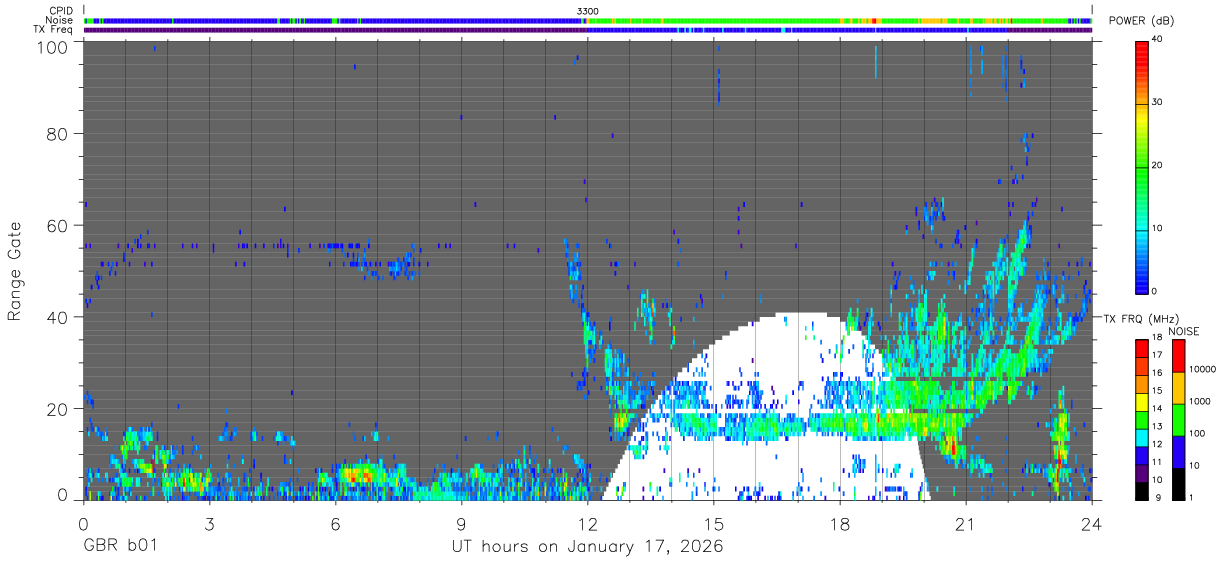Click the x-axis tick label '12'
This screenshot has height=567, width=1228.
[588, 524]
